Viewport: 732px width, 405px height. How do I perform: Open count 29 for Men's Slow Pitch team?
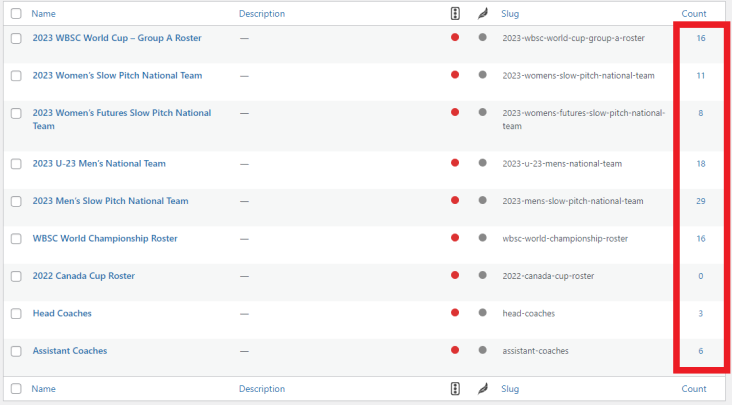(700, 201)
